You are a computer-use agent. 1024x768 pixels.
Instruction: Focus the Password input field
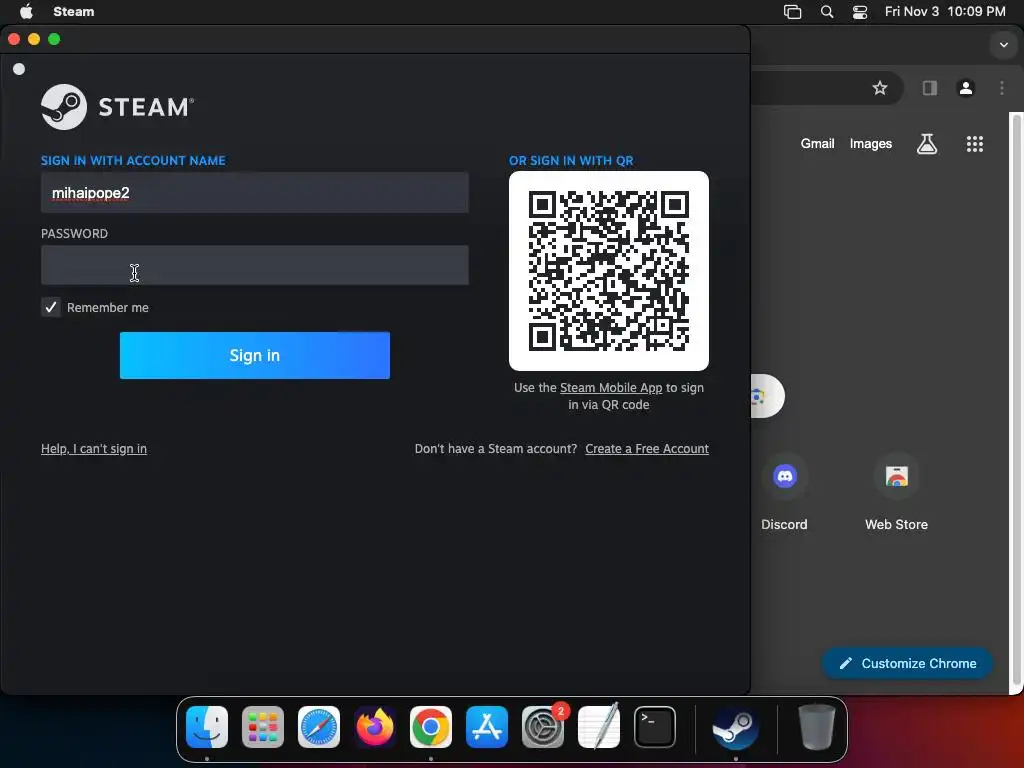pyautogui.click(x=255, y=265)
